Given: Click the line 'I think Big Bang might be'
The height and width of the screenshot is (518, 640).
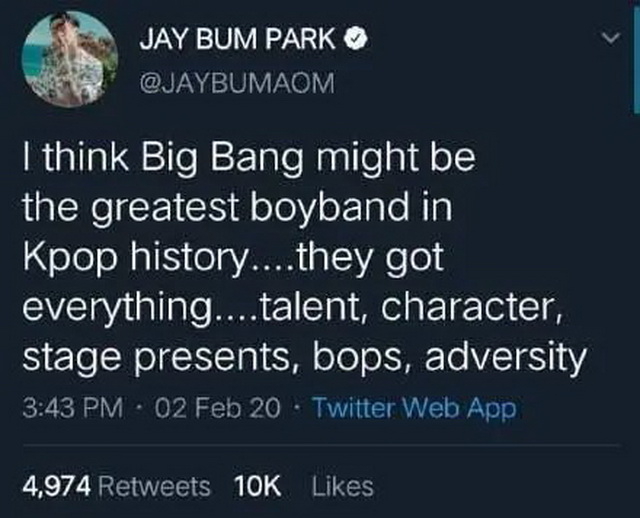Looking at the screenshot, I should [249, 159].
